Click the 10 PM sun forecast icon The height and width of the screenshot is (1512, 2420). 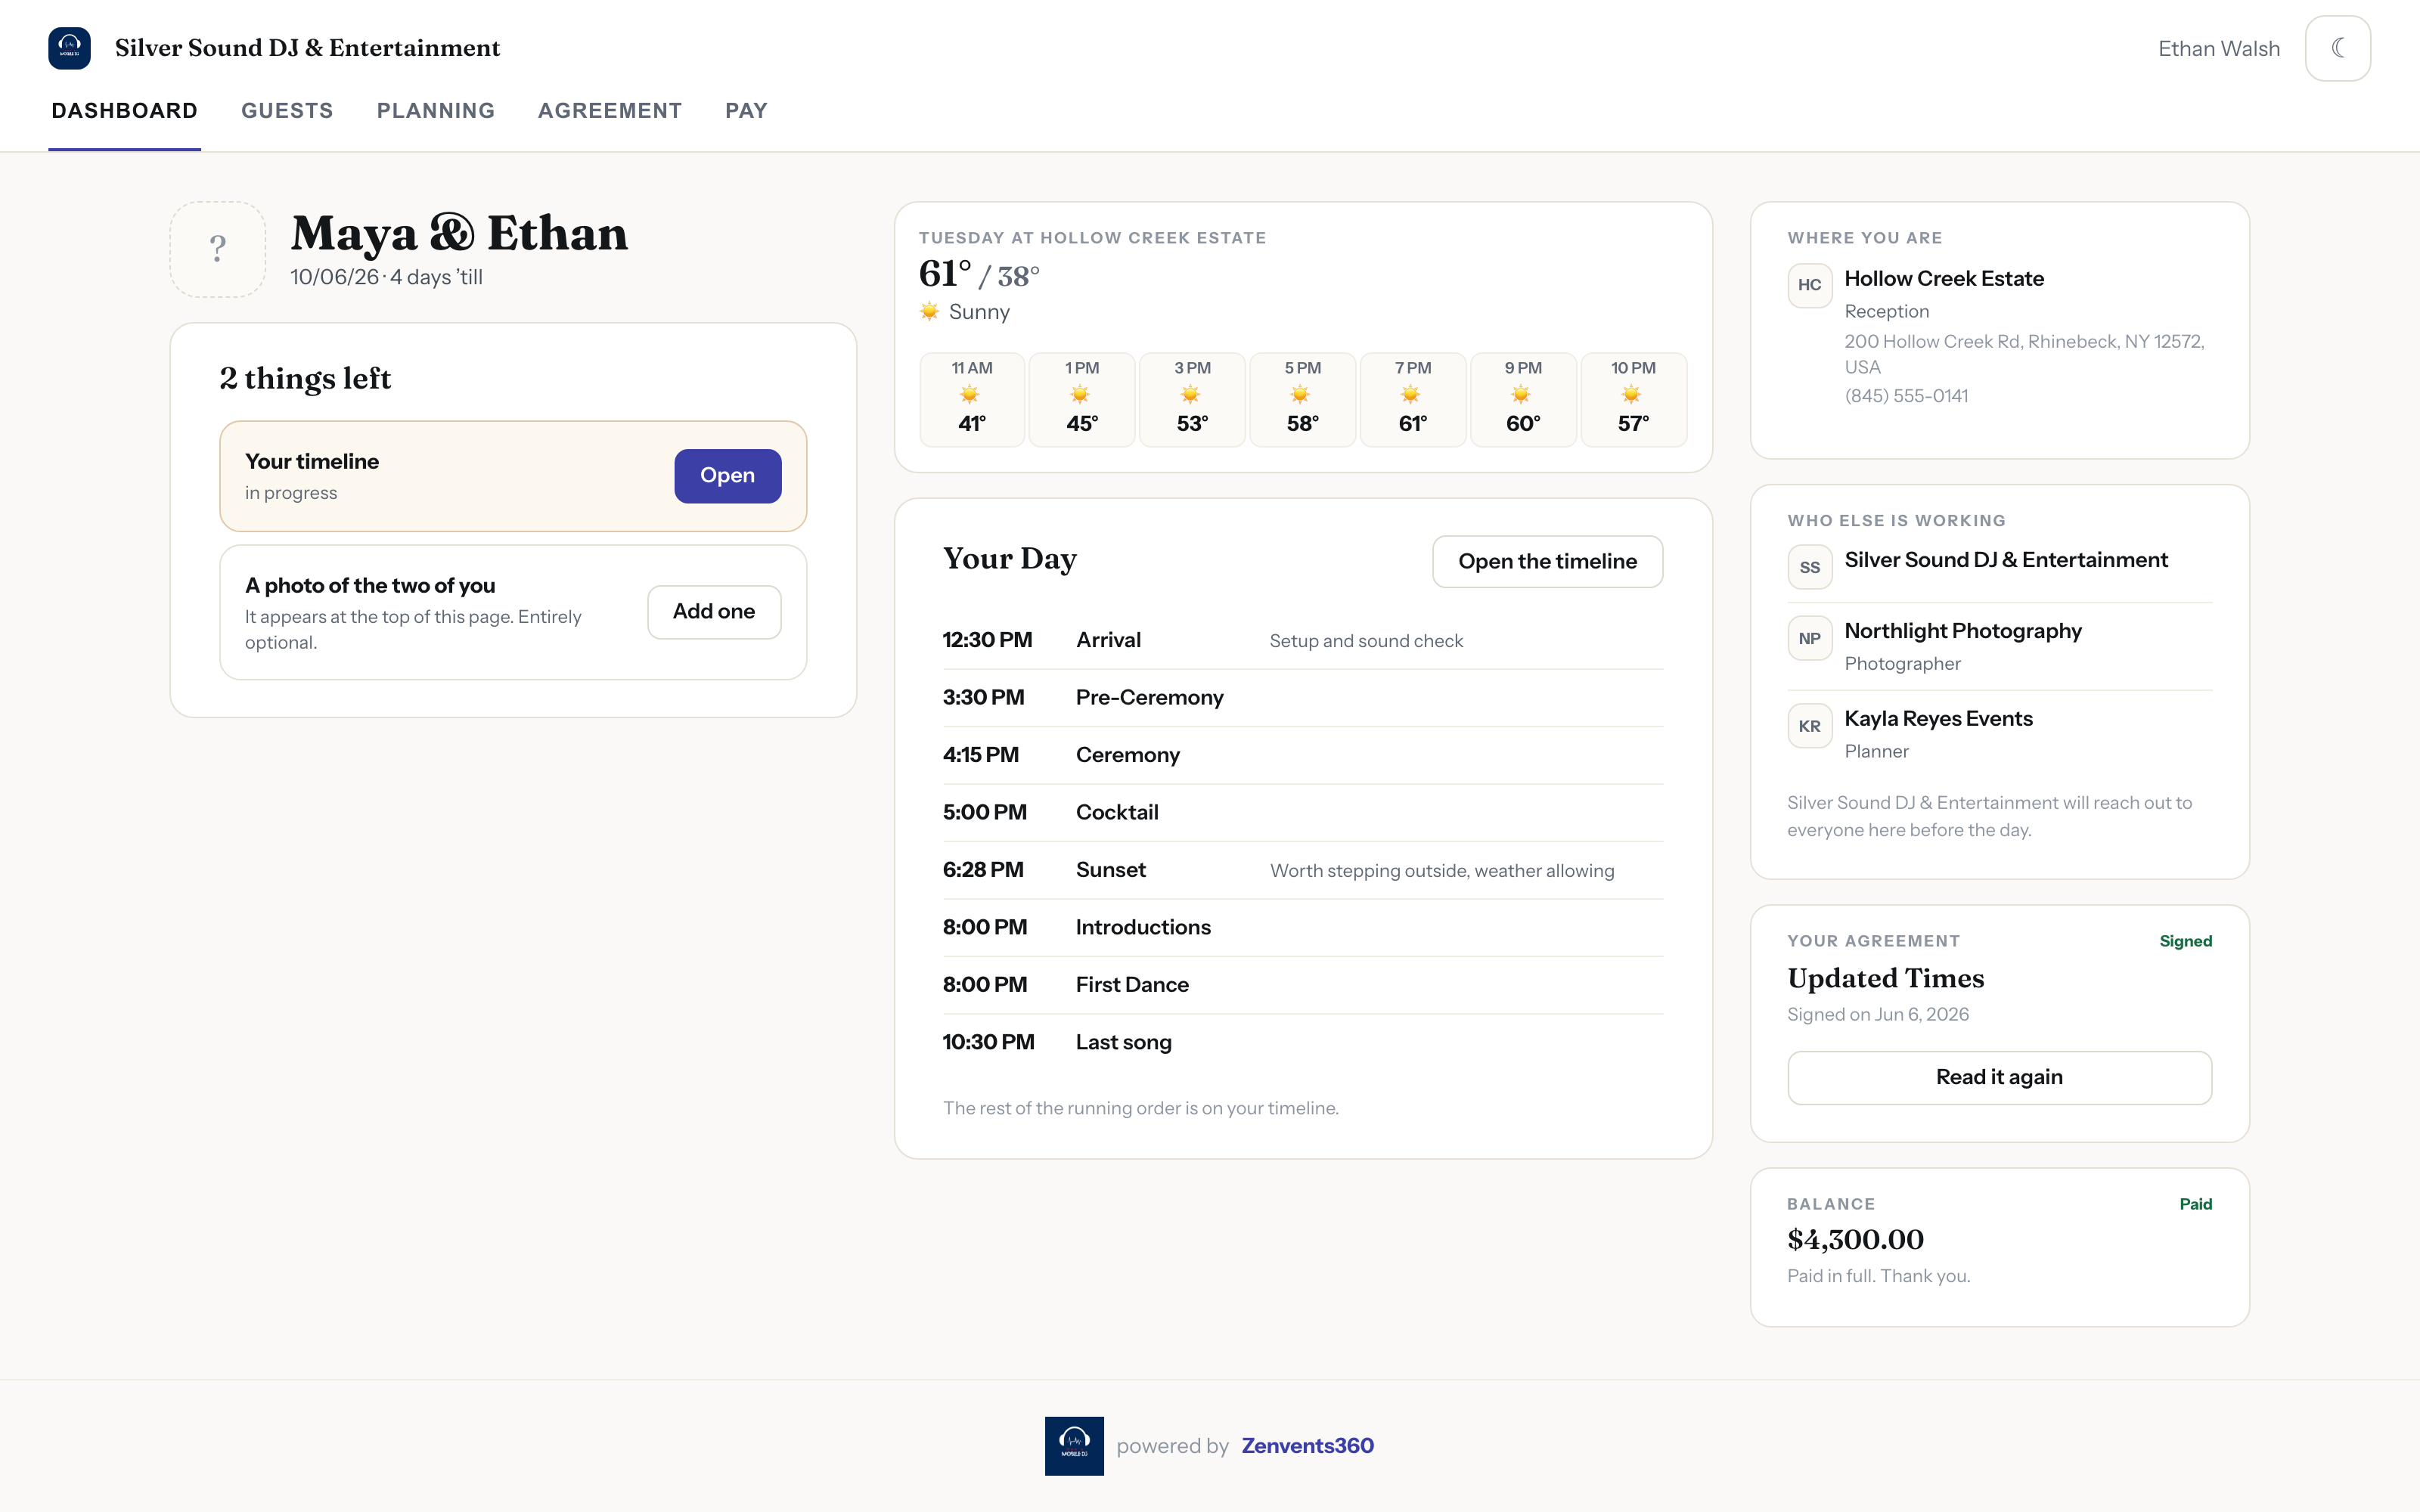(1631, 394)
